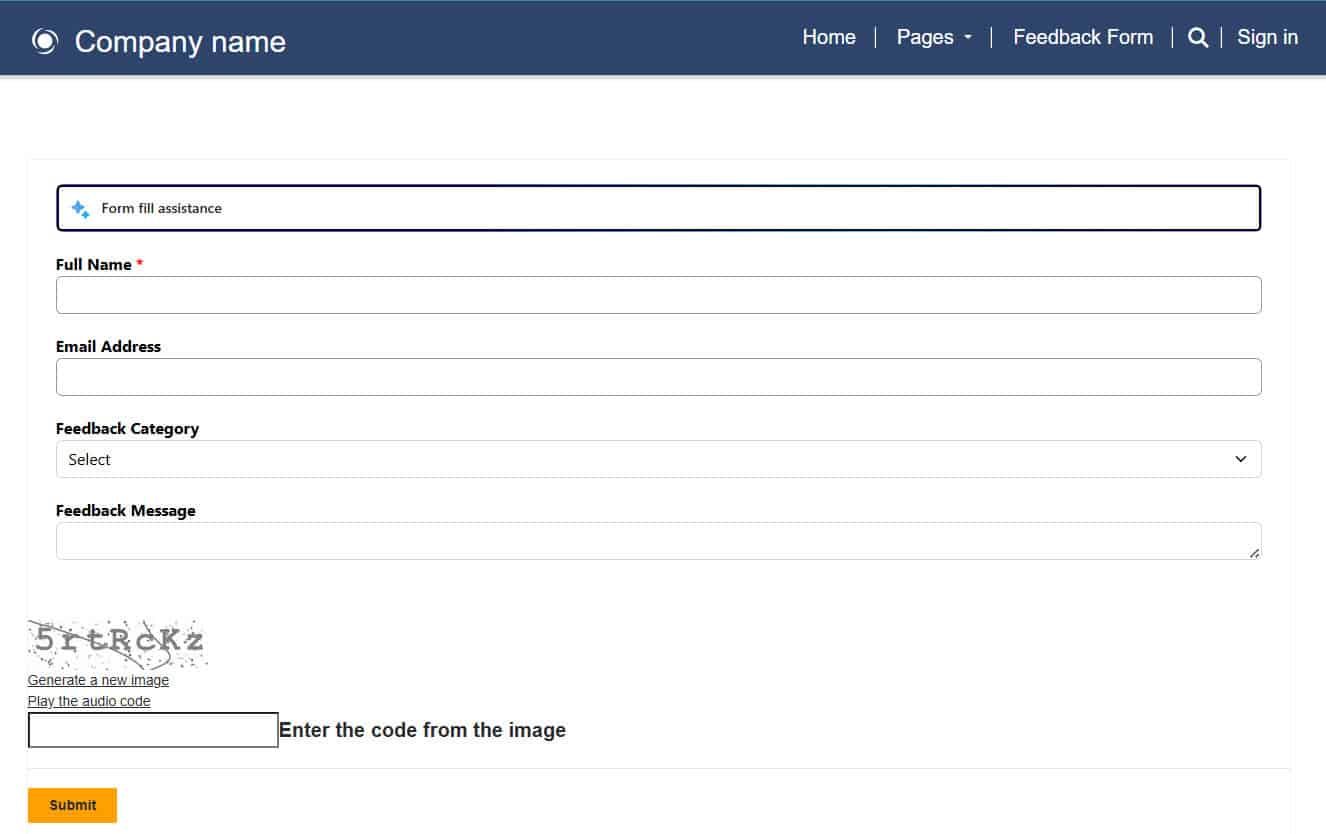Click the Submit button
This screenshot has width=1326, height=834.
click(x=72, y=805)
